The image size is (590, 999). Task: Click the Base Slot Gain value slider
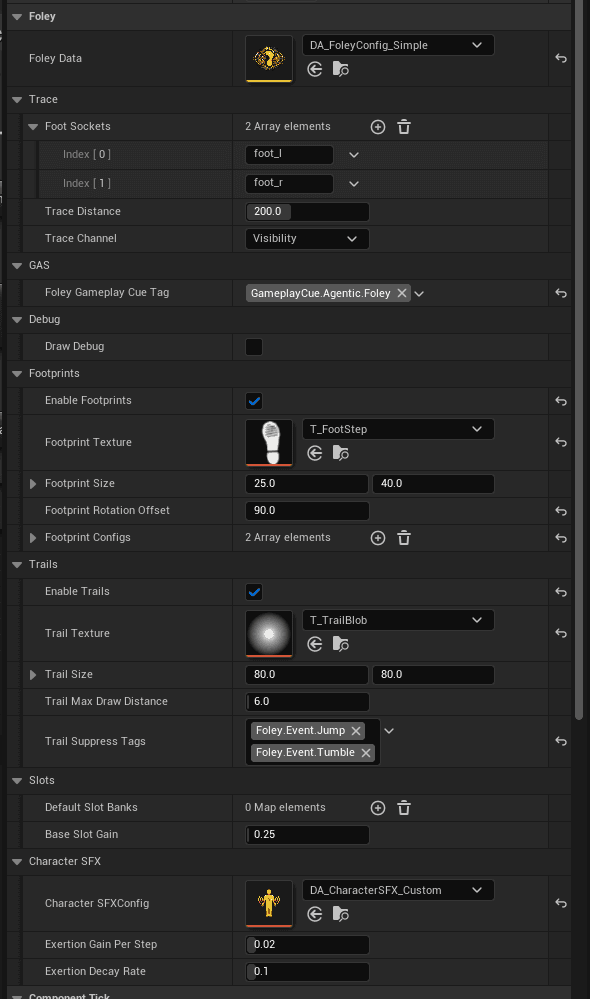click(x=307, y=835)
